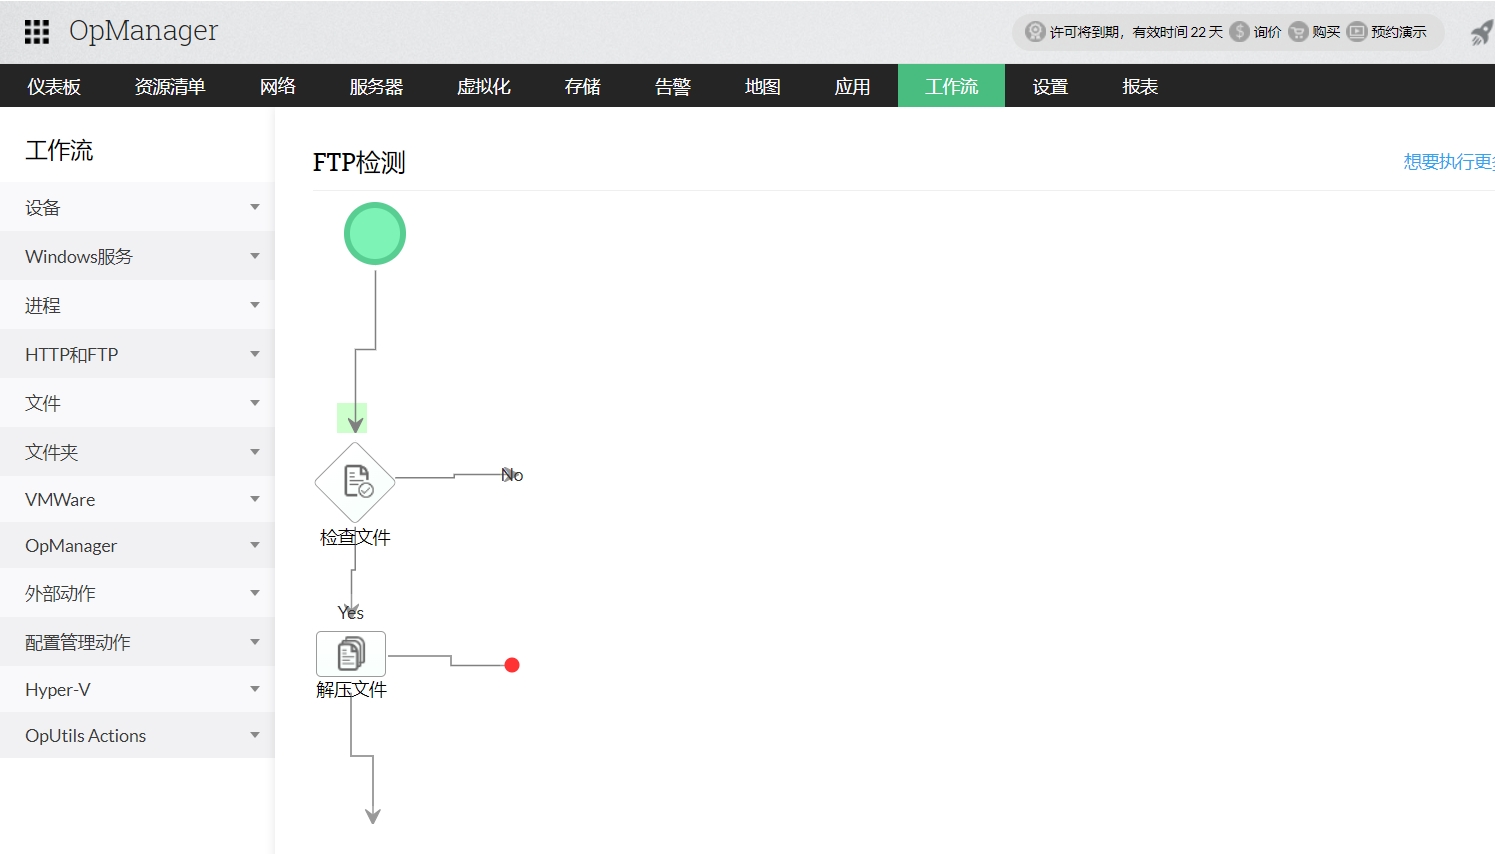Select the green start node circle
This screenshot has height=854, width=1495.
[375, 234]
